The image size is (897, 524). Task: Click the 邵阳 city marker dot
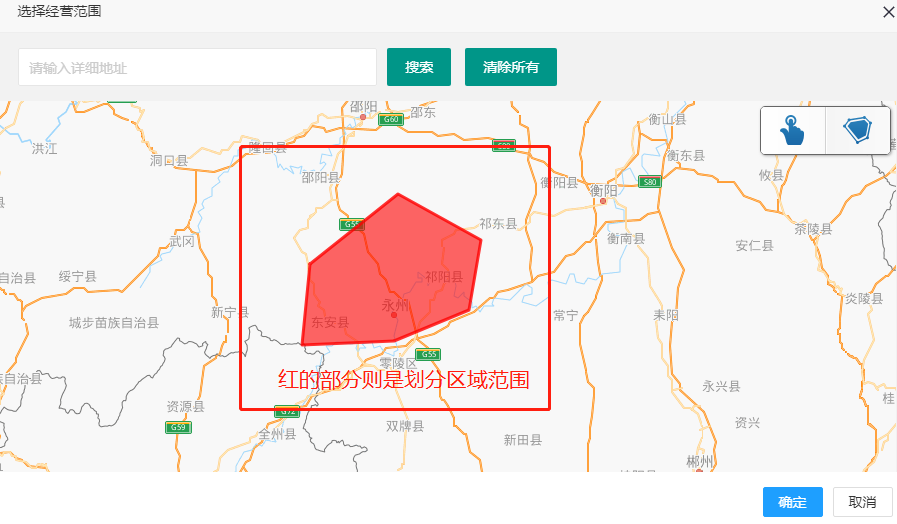click(363, 117)
